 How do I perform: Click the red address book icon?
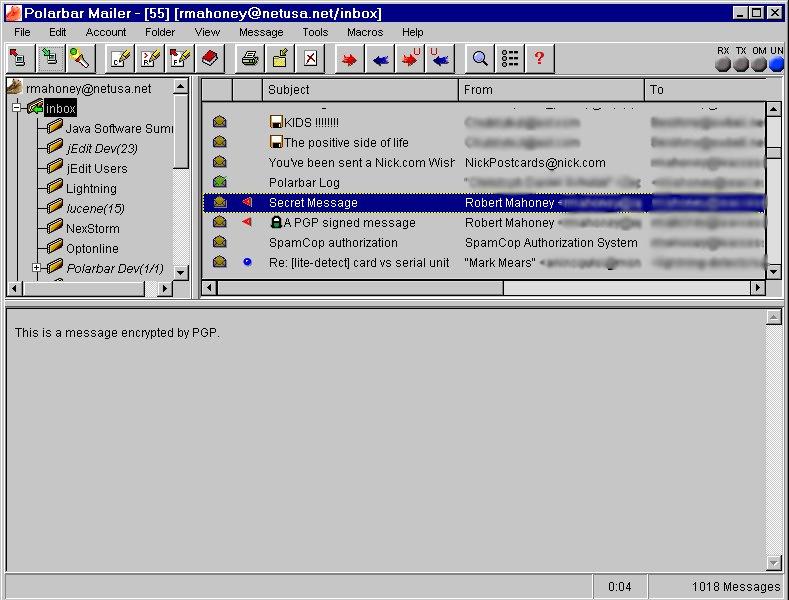click(209, 59)
